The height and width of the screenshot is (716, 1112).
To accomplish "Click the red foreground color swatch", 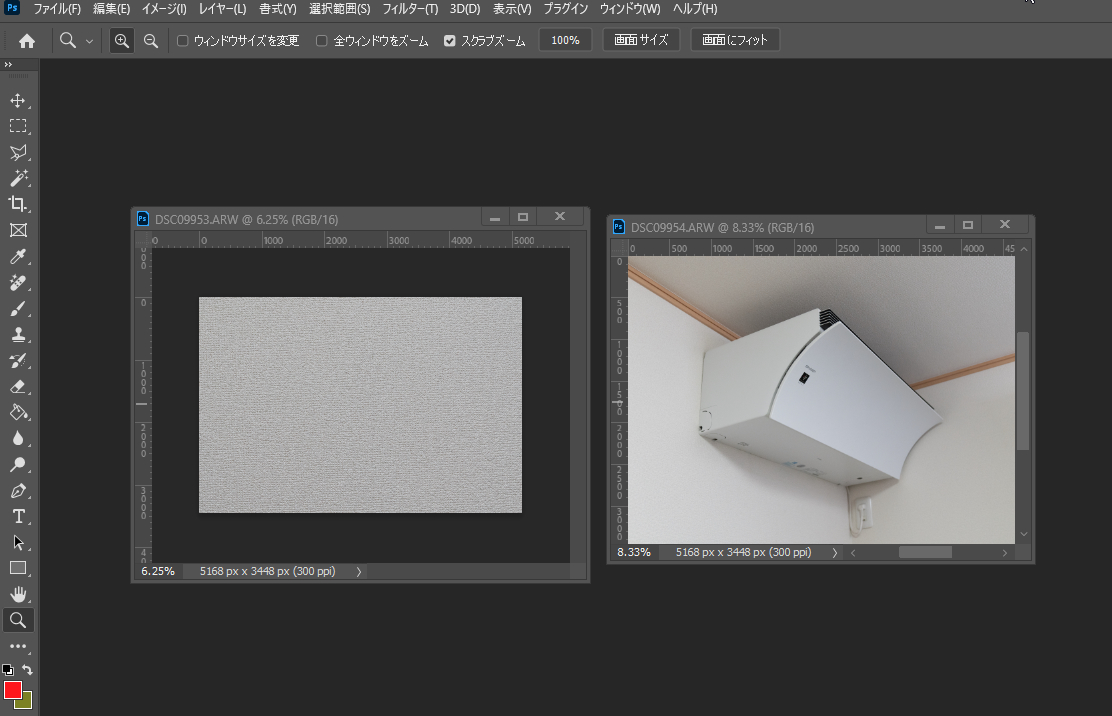I will click(x=13, y=690).
